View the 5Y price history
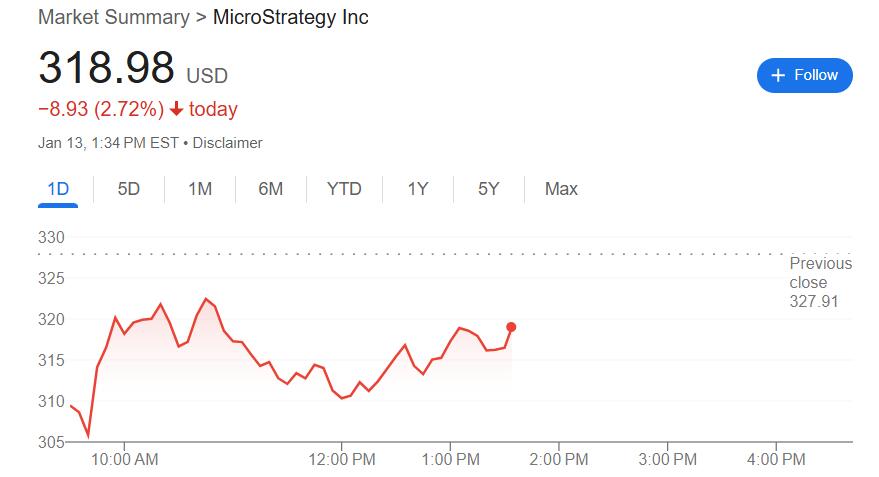The width and height of the screenshot is (879, 477). click(x=488, y=189)
